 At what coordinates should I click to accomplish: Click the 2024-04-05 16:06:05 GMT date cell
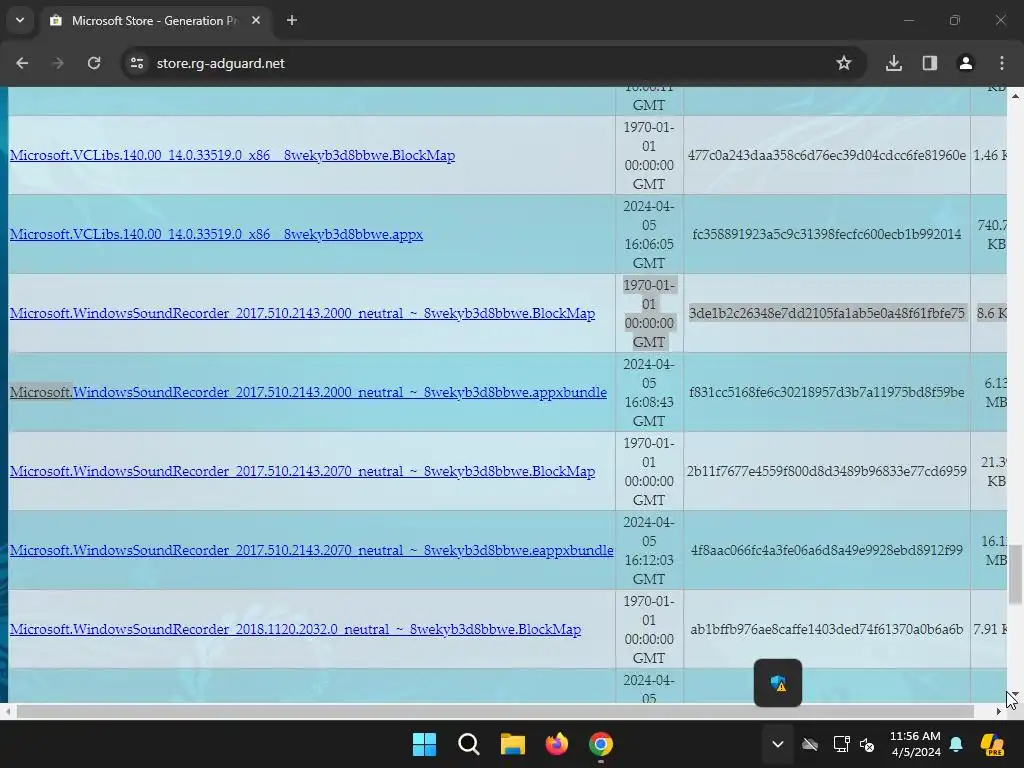[648, 234]
